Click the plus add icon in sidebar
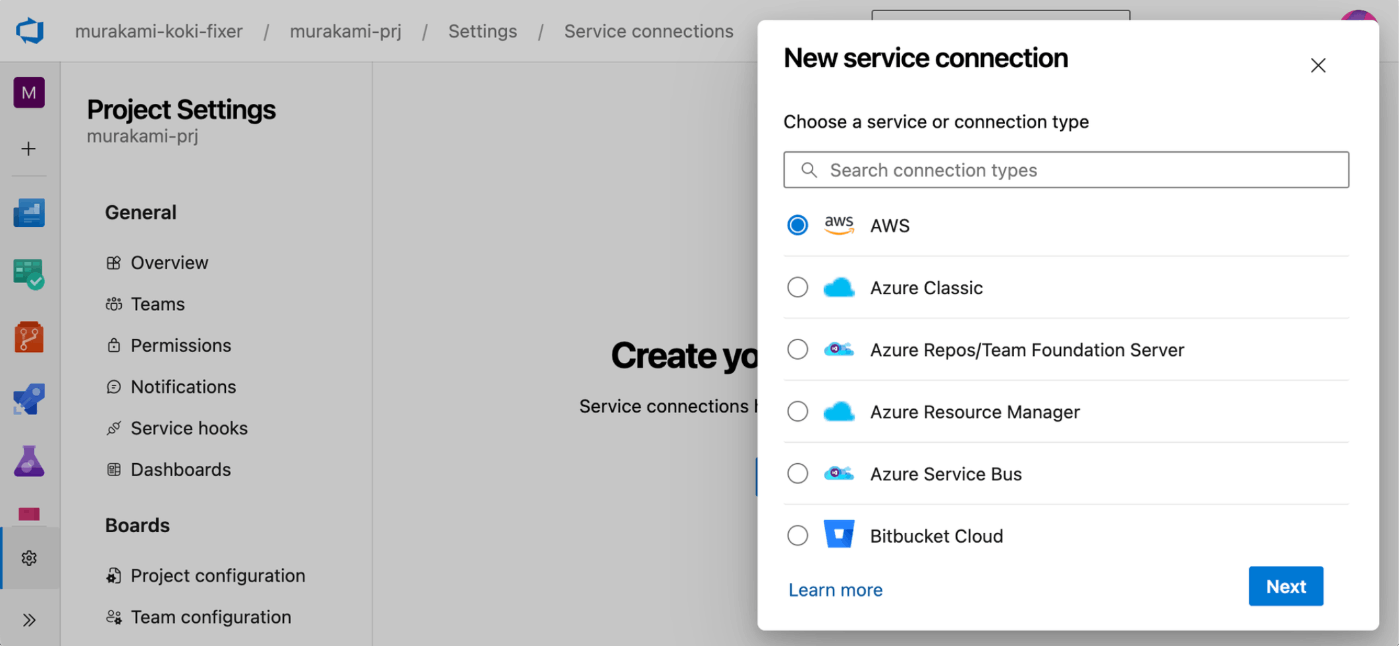Viewport: 1400px width, 646px height. 29,149
